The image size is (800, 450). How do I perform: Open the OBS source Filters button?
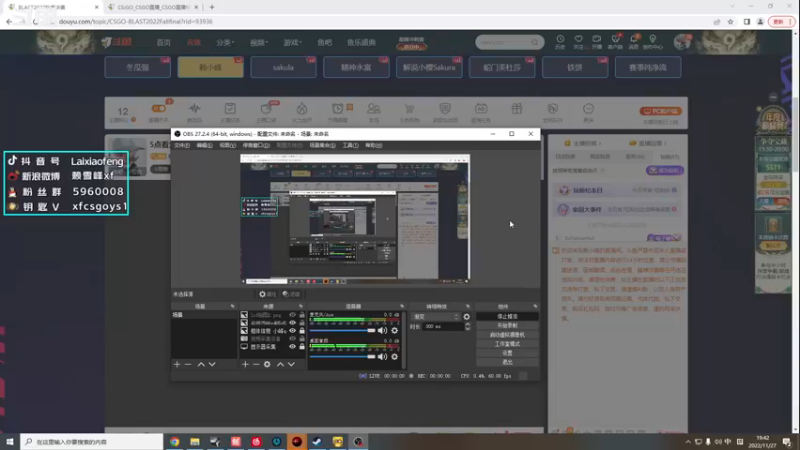pos(291,294)
